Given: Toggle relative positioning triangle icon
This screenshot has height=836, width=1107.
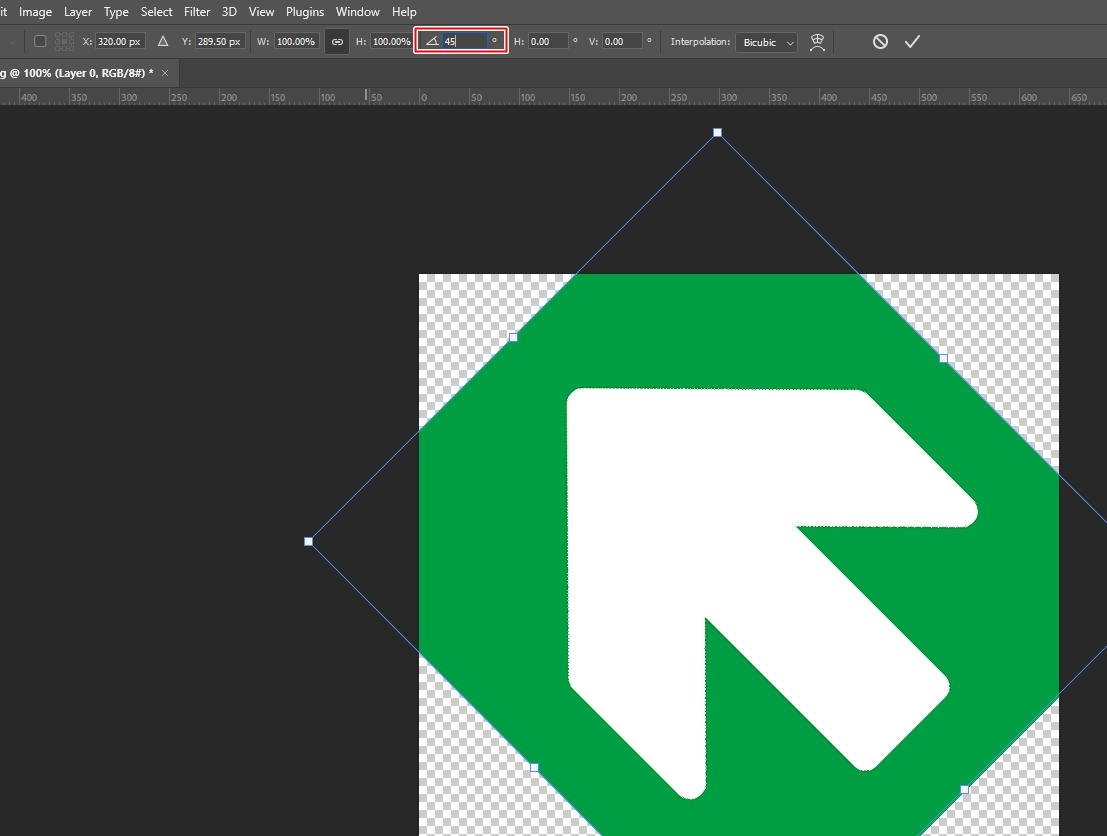Looking at the screenshot, I should pyautogui.click(x=163, y=42).
